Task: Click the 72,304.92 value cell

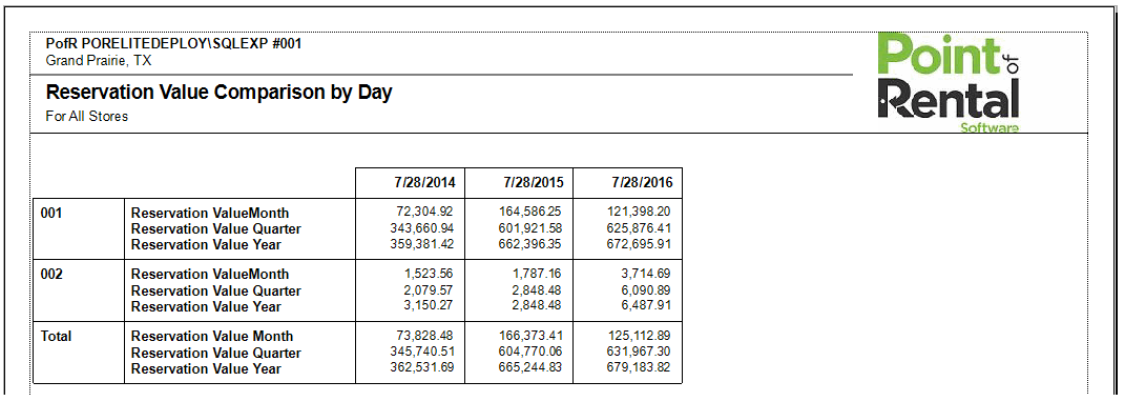Action: pyautogui.click(x=425, y=213)
